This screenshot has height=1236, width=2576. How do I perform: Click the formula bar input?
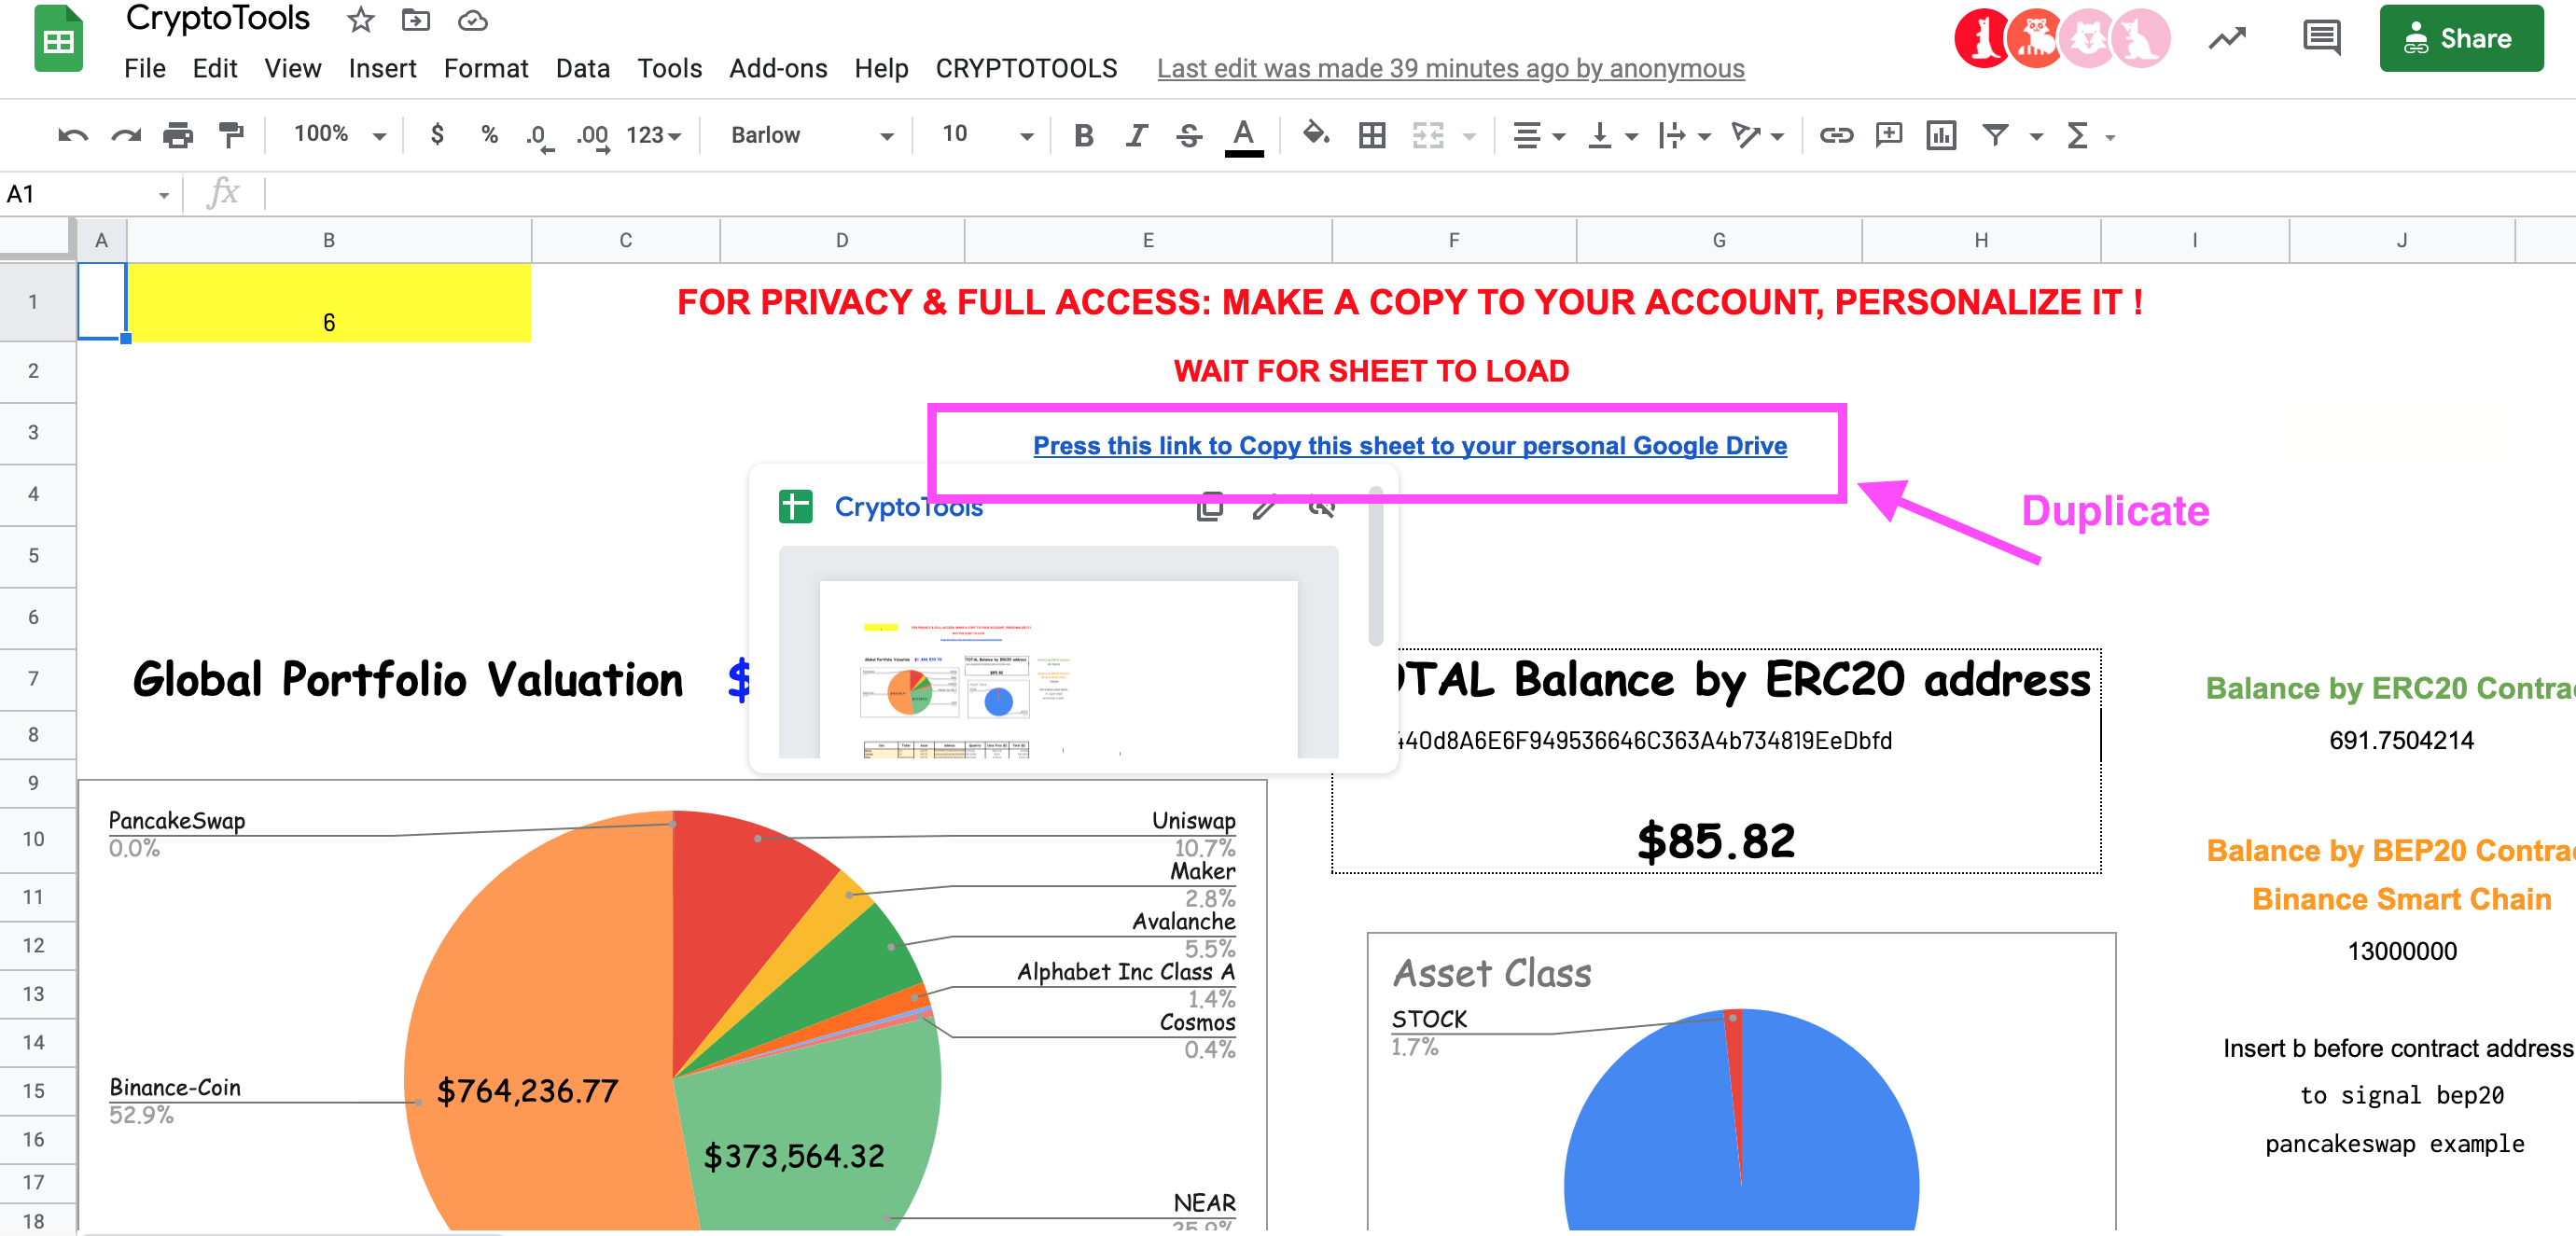[1420, 194]
